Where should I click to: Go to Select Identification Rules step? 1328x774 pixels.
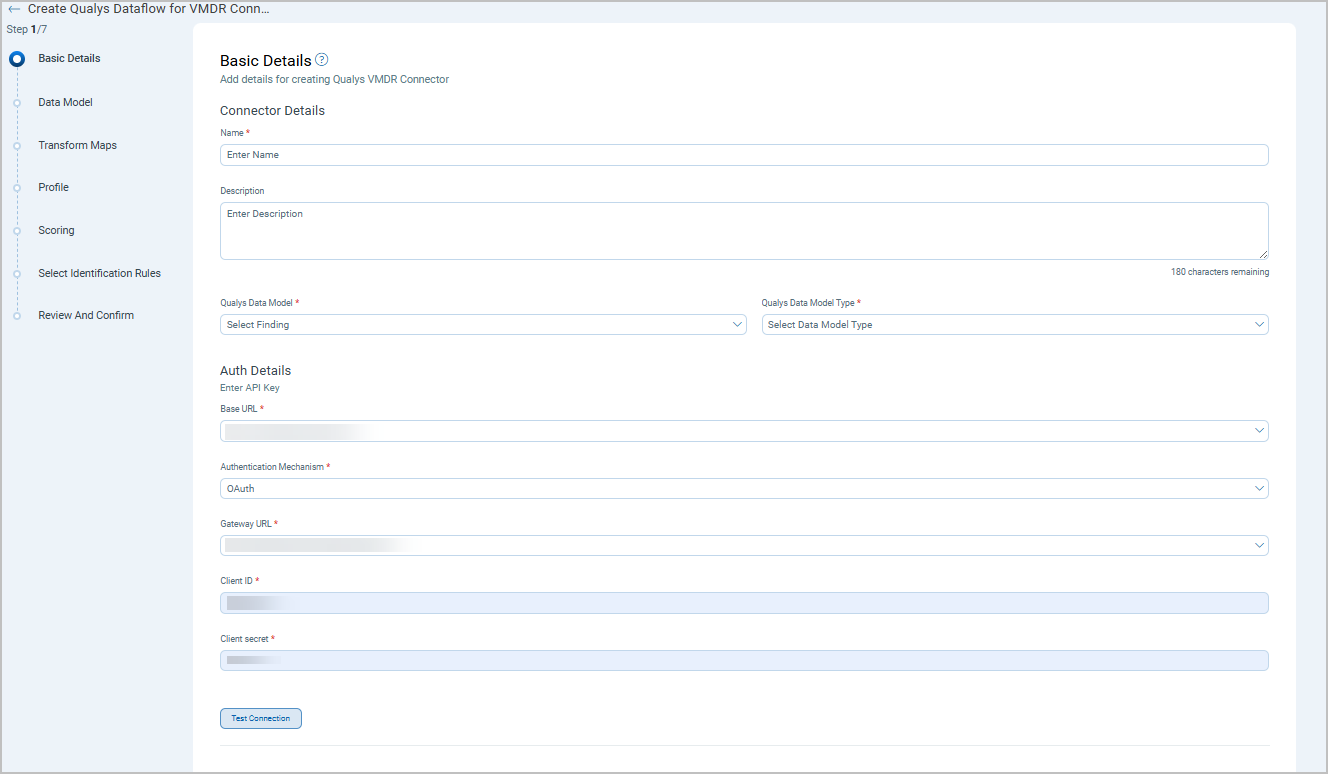(99, 273)
